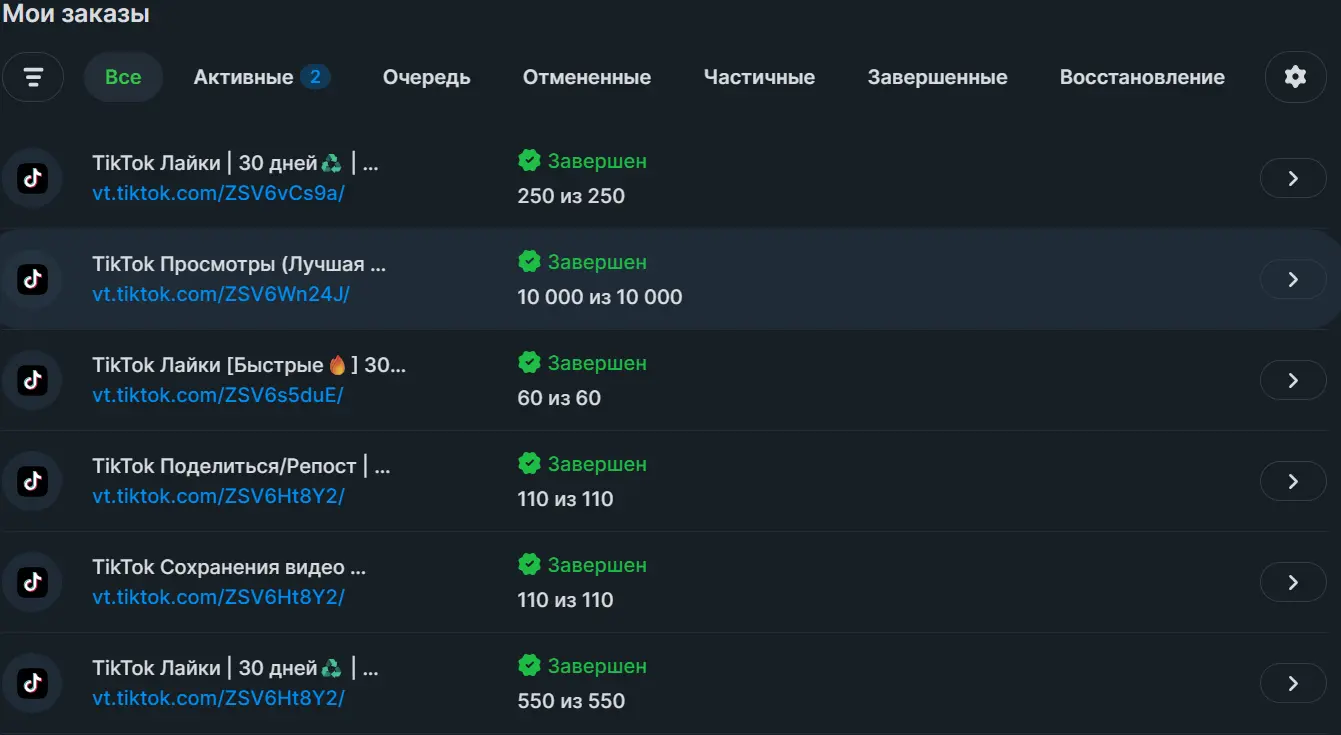
Task: Open the Восстановление tab
Action: pyautogui.click(x=1142, y=77)
